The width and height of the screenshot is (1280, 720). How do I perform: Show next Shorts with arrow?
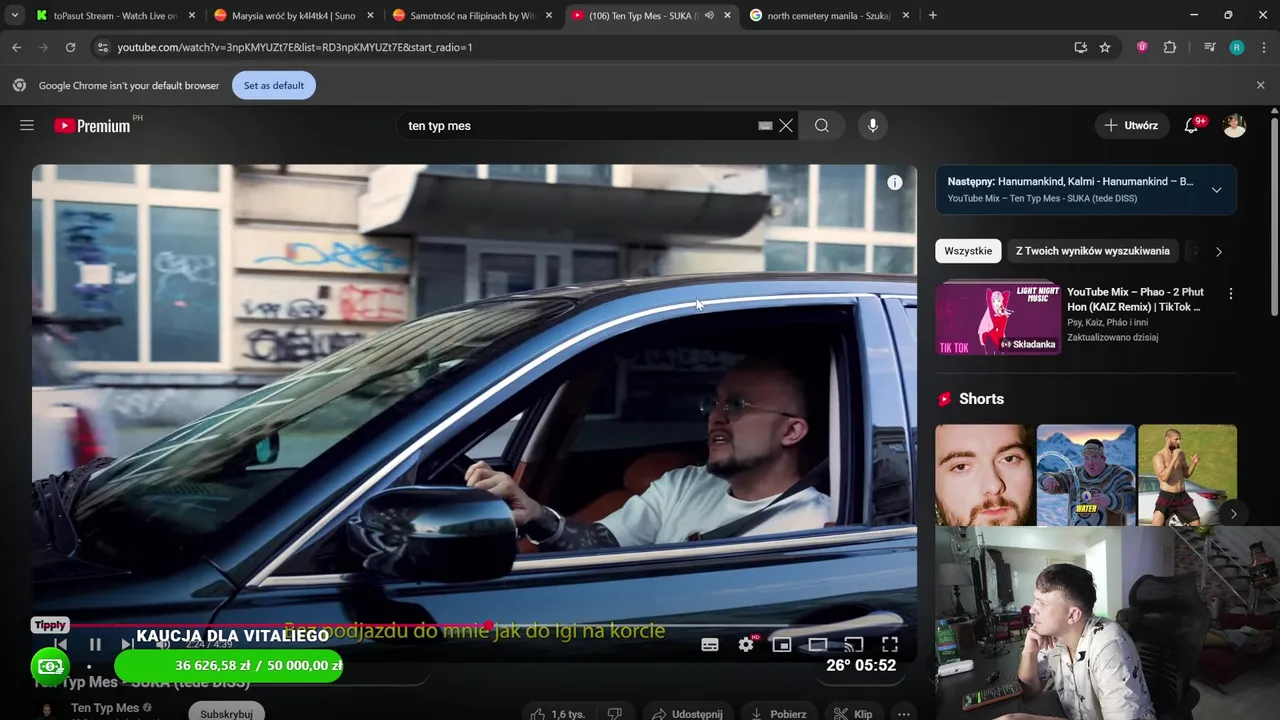(1233, 514)
